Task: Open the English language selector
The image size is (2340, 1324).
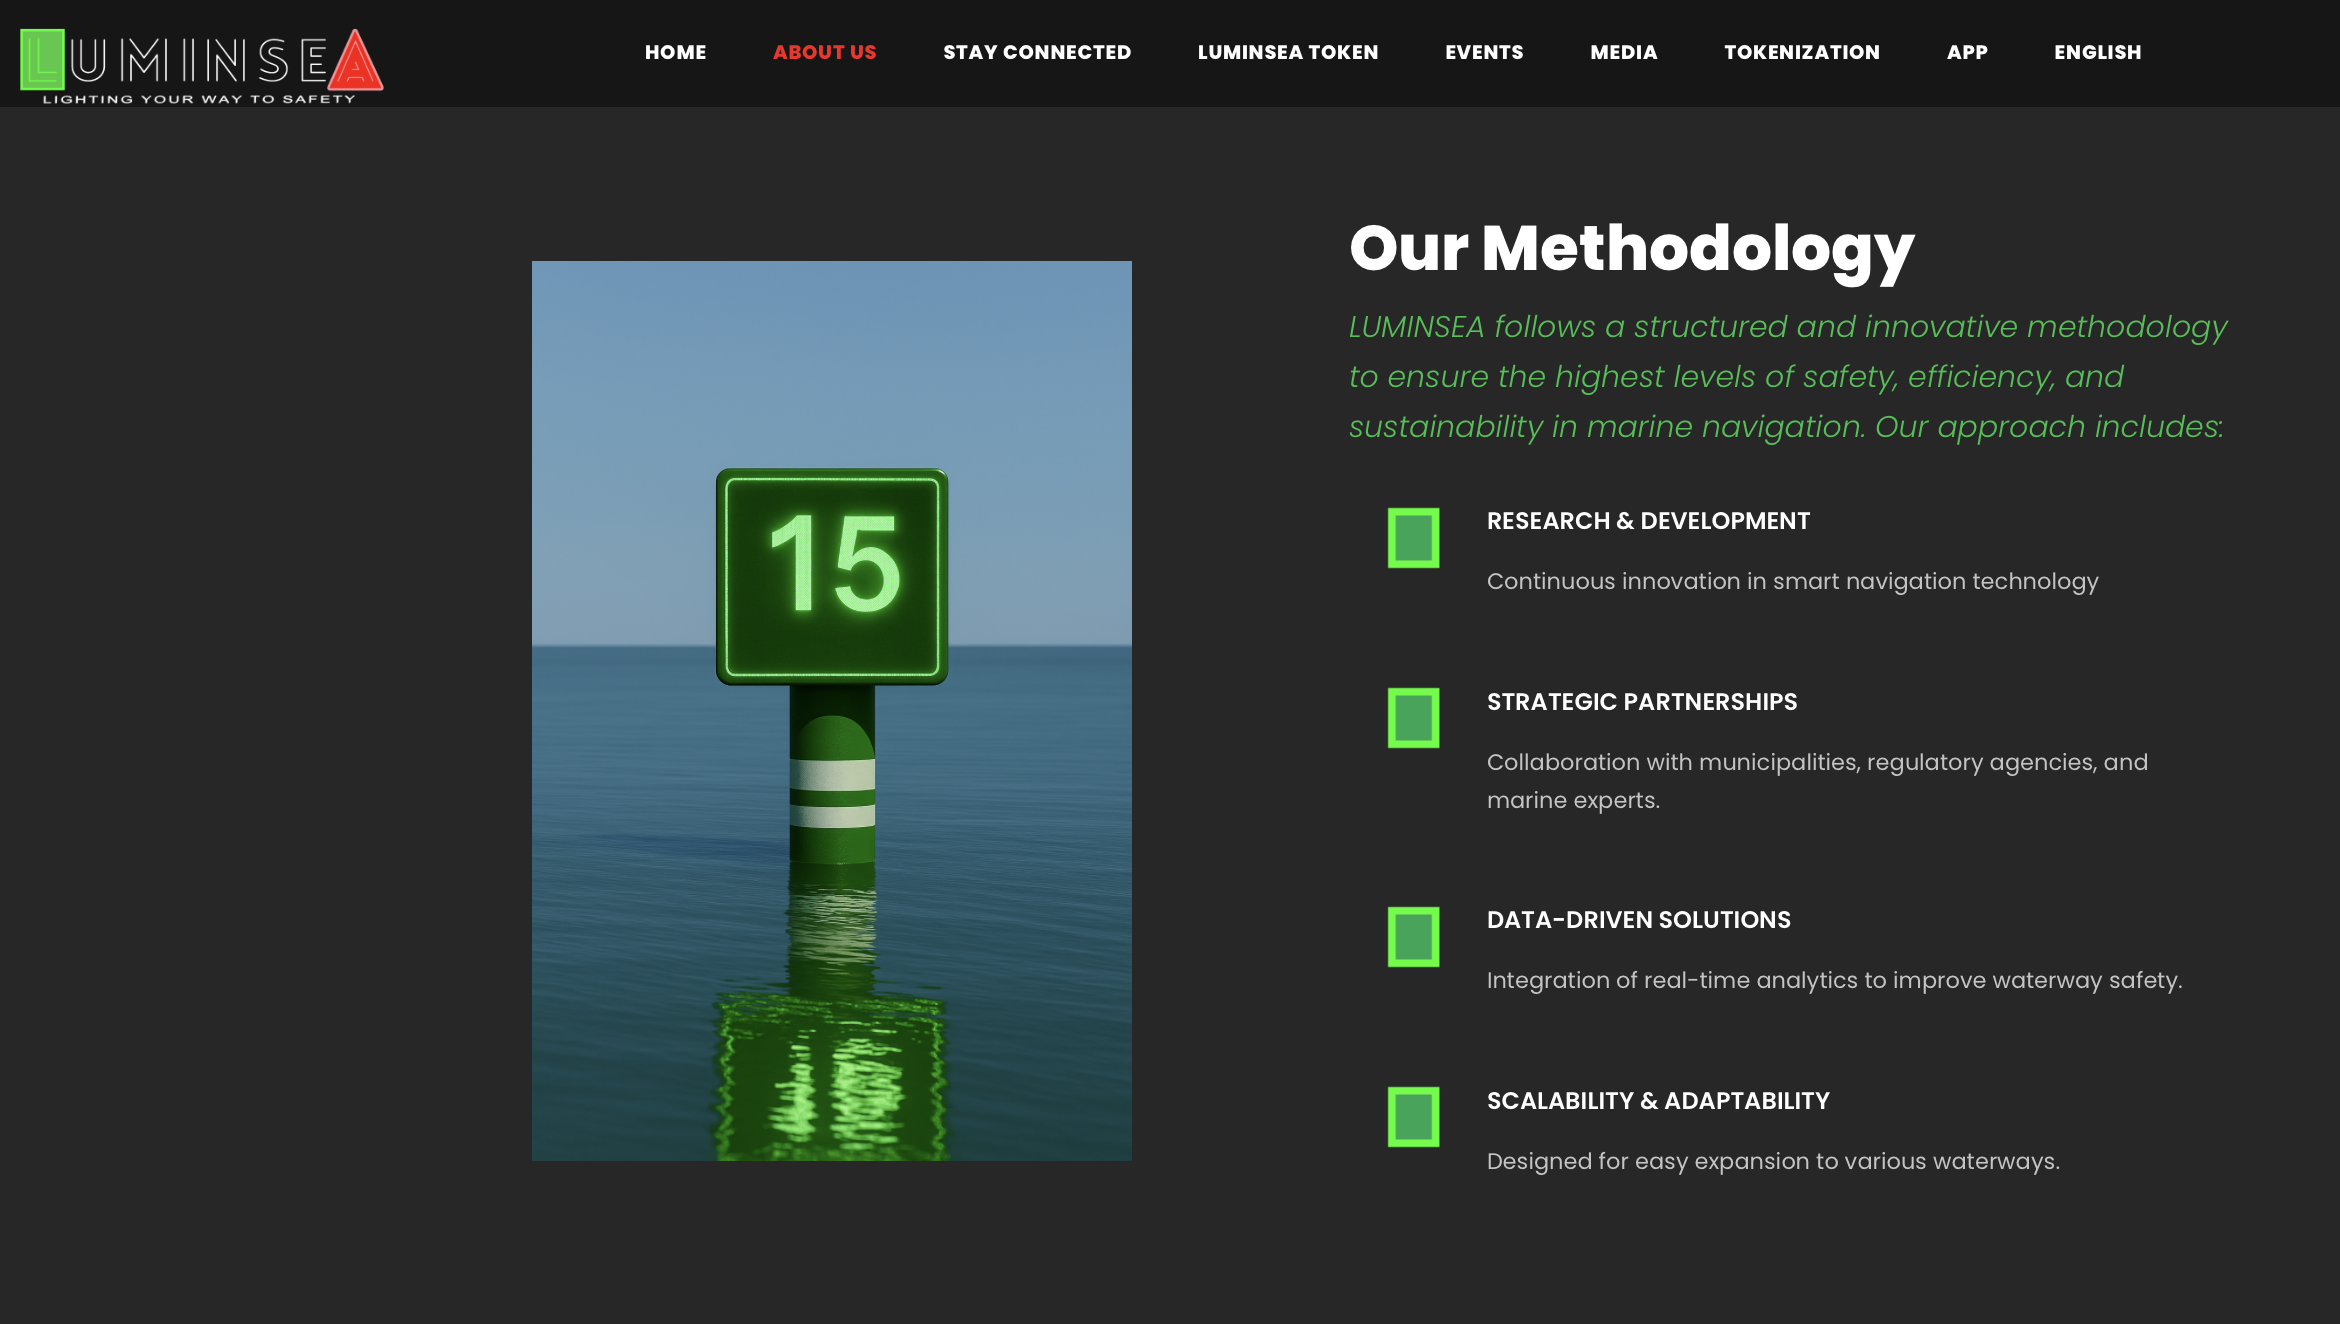Action: pyautogui.click(x=2097, y=52)
